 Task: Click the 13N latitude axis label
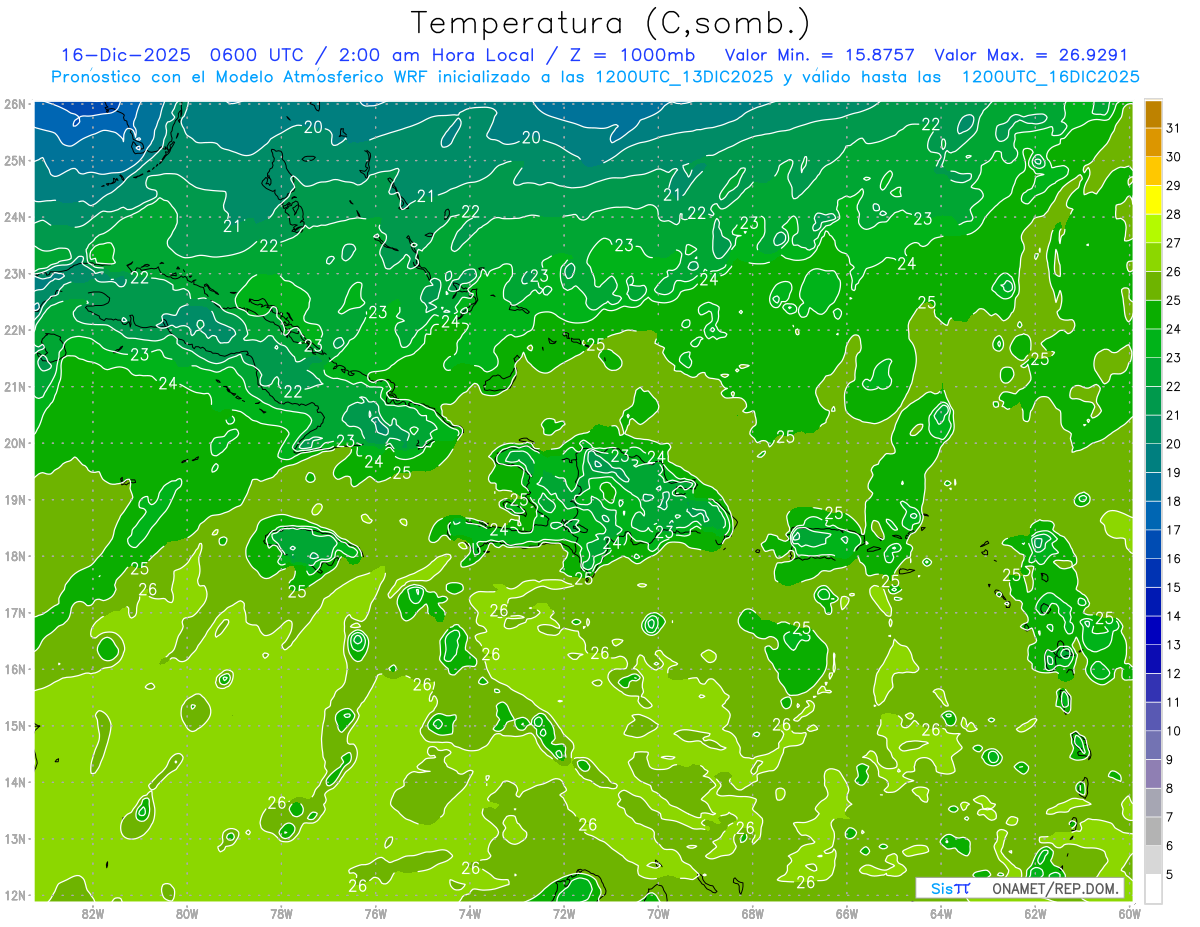click(15, 838)
